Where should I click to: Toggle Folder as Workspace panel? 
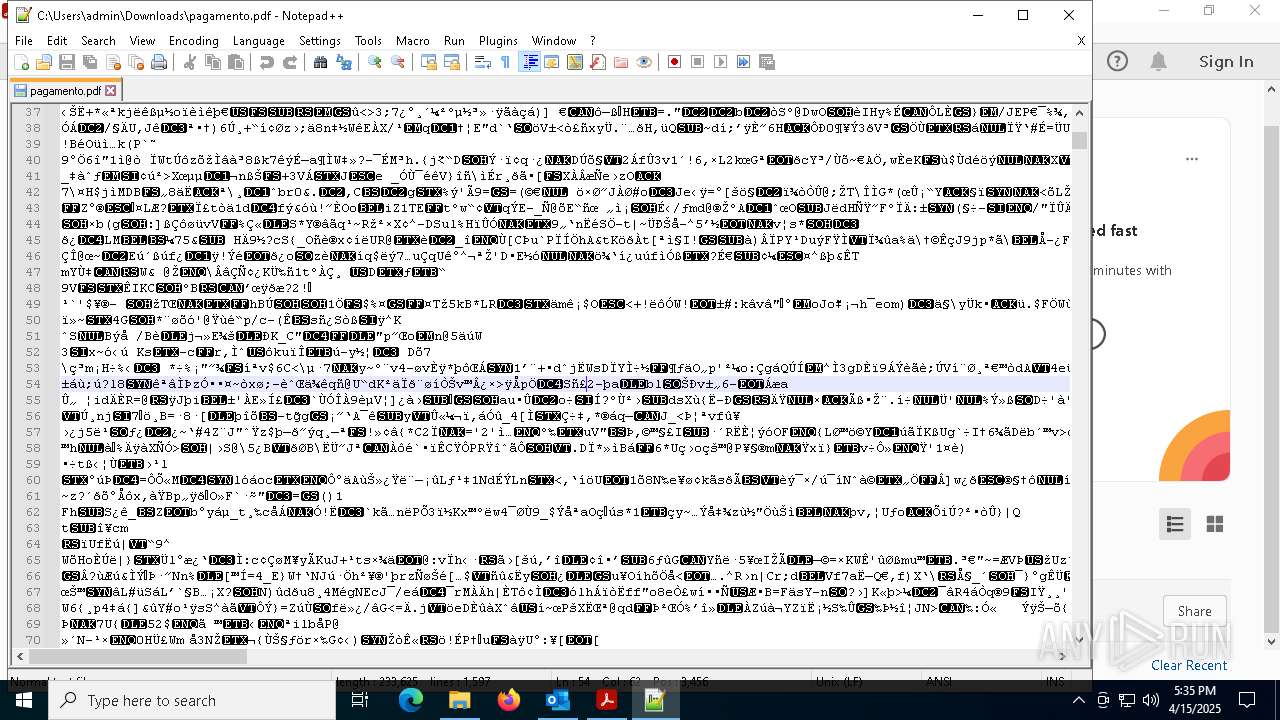click(621, 62)
